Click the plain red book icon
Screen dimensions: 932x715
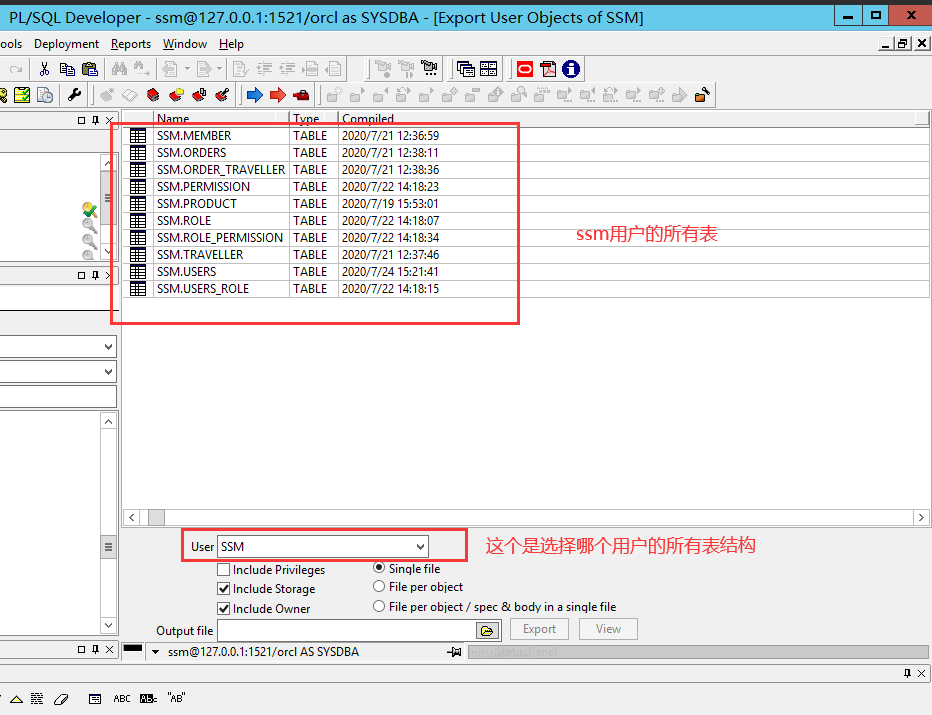point(153,95)
